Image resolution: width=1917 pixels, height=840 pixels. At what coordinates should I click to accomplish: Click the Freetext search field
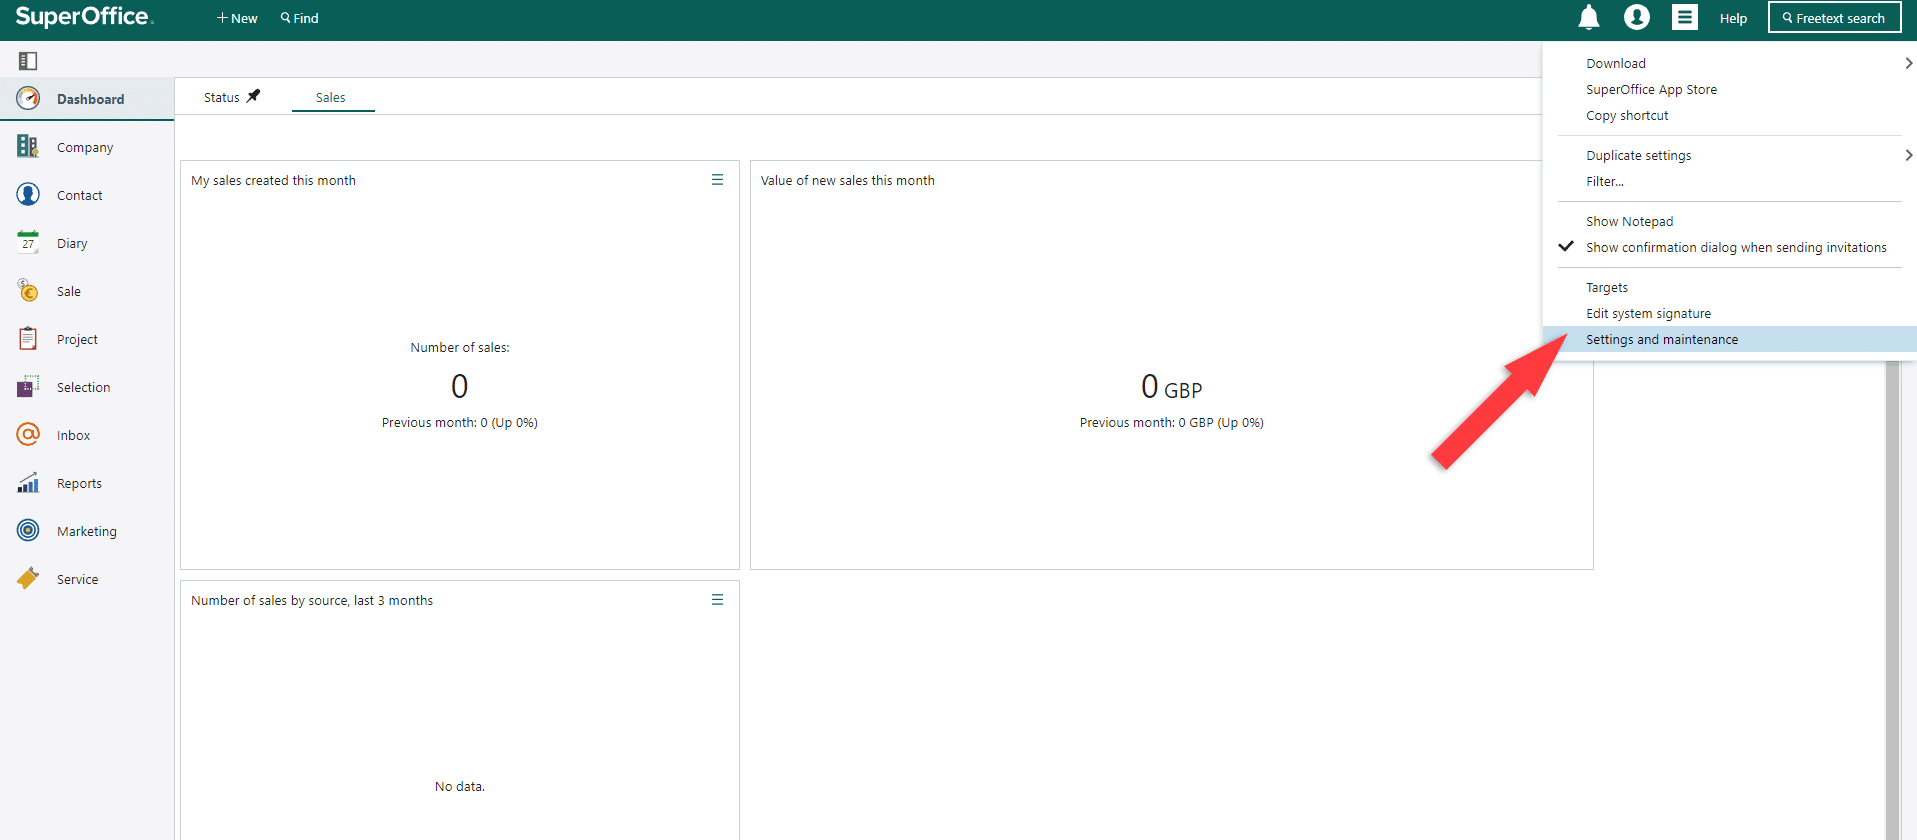tap(1834, 18)
